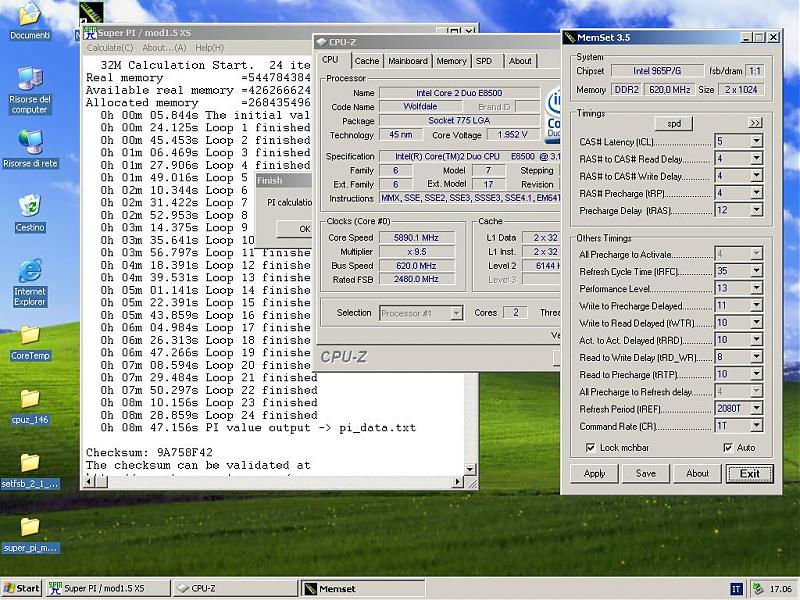This screenshot has height=600, width=800.
Task: Click the About button in MemSet
Action: click(697, 473)
